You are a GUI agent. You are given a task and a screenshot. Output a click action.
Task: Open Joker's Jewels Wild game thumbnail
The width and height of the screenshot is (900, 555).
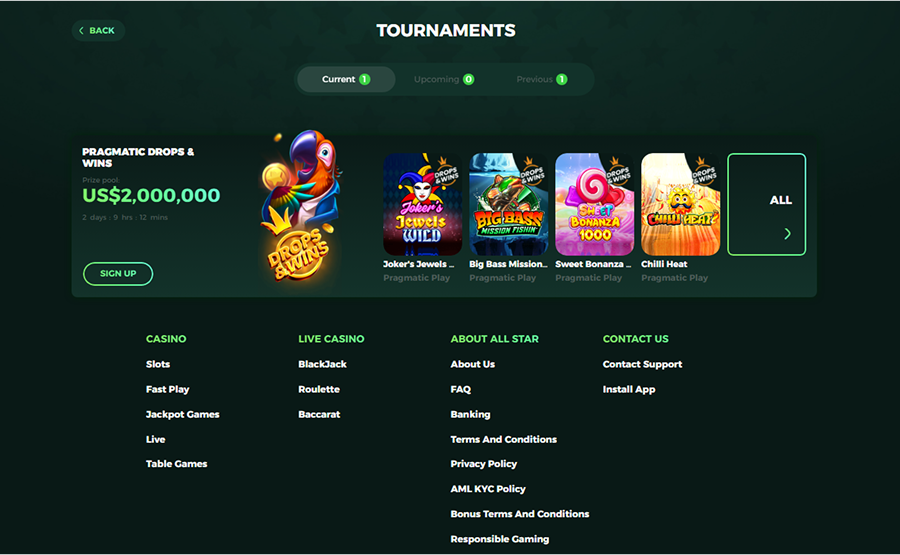click(x=422, y=204)
